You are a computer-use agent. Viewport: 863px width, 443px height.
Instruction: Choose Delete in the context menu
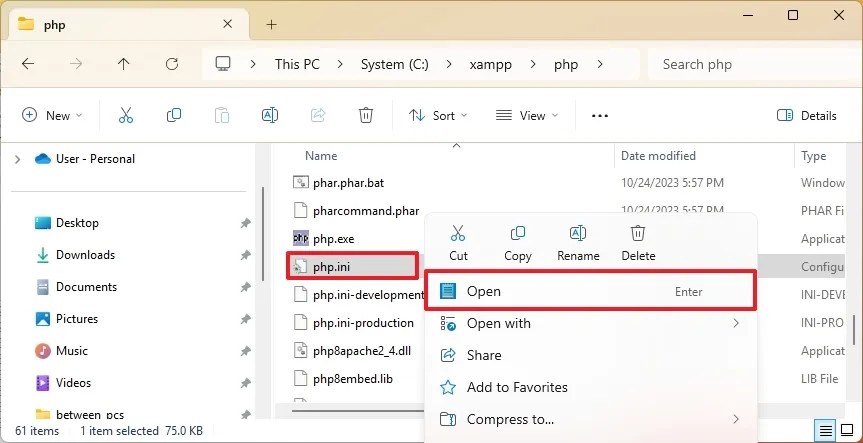(x=638, y=242)
